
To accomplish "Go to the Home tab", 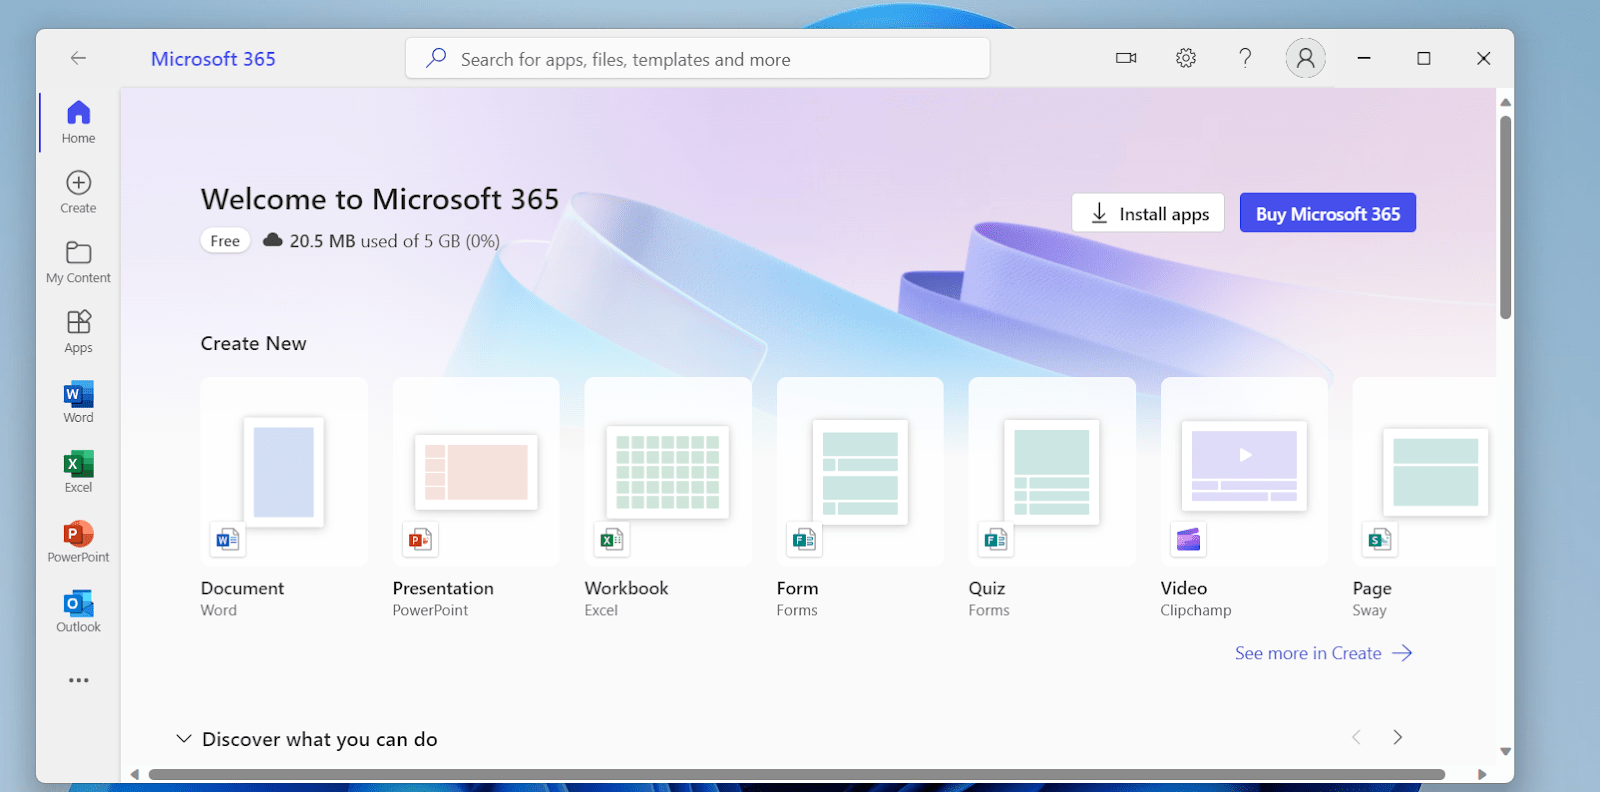I will (78, 122).
